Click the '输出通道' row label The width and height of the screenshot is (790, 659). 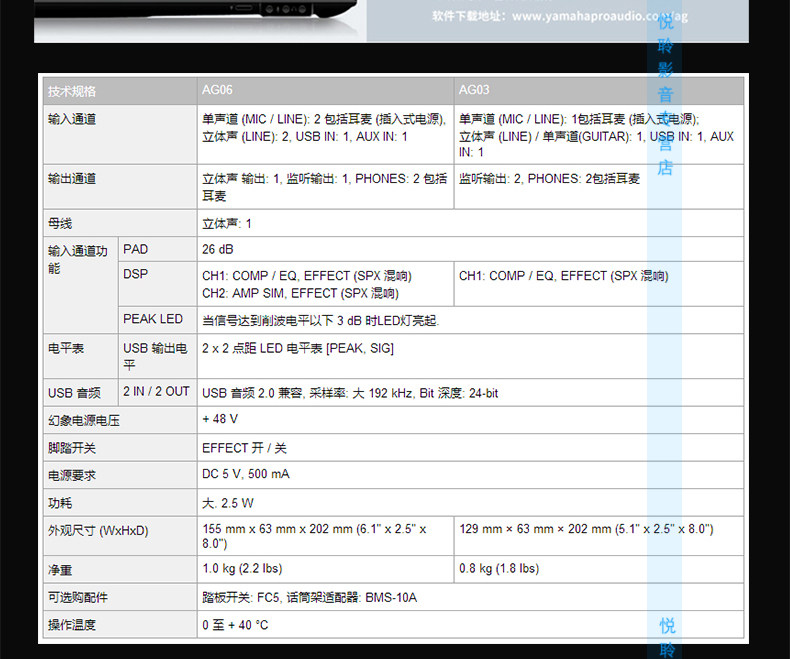point(72,179)
